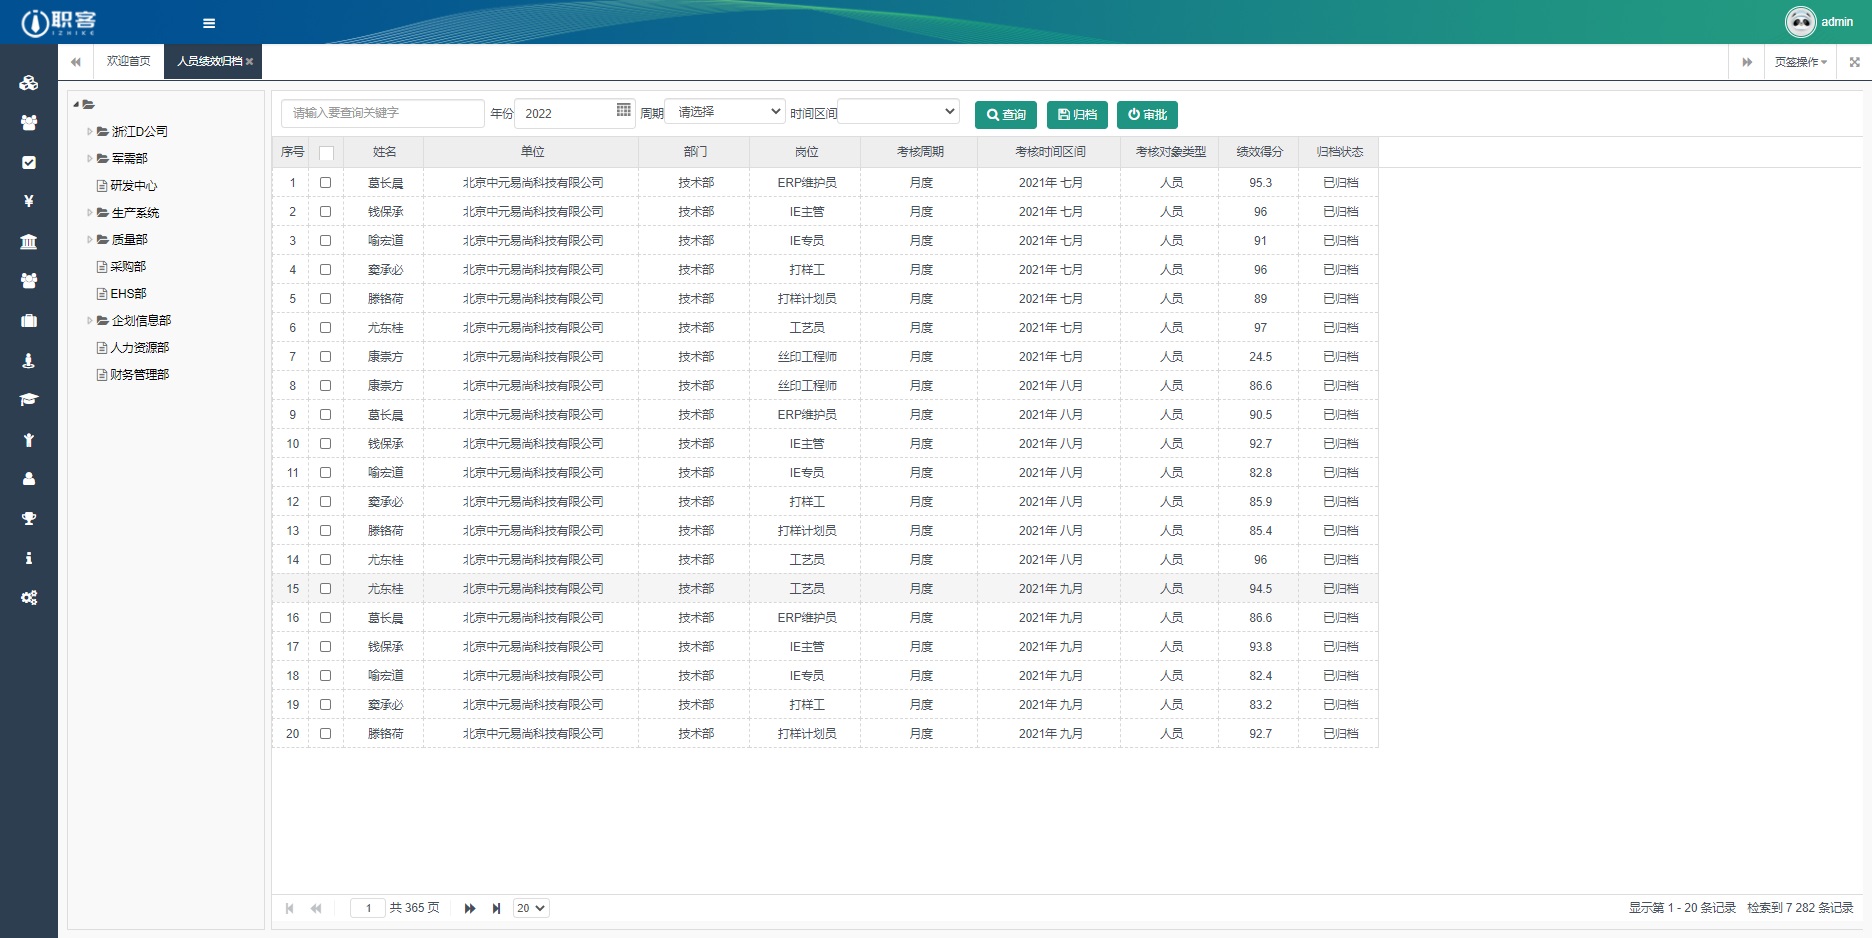
Task: Open the page size dropdown showing 20
Action: 531,908
